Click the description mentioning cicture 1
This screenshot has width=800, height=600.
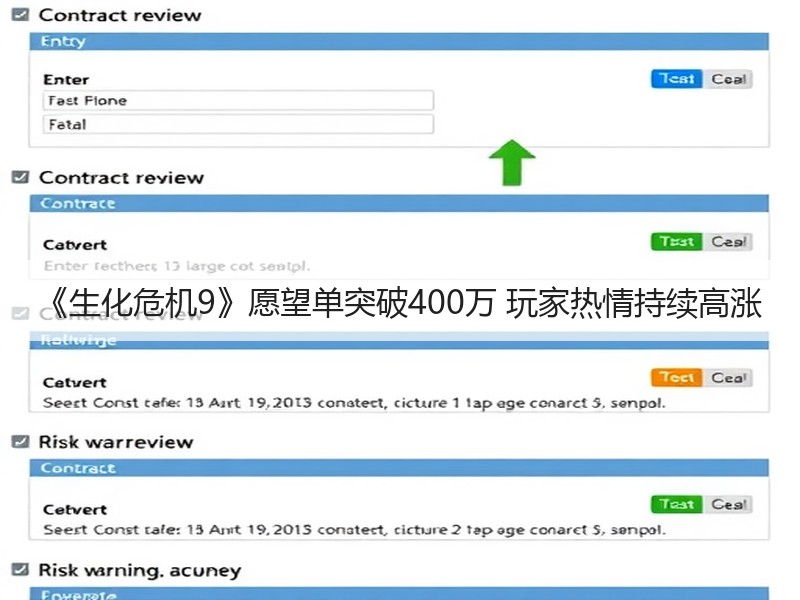pyautogui.click(x=354, y=403)
